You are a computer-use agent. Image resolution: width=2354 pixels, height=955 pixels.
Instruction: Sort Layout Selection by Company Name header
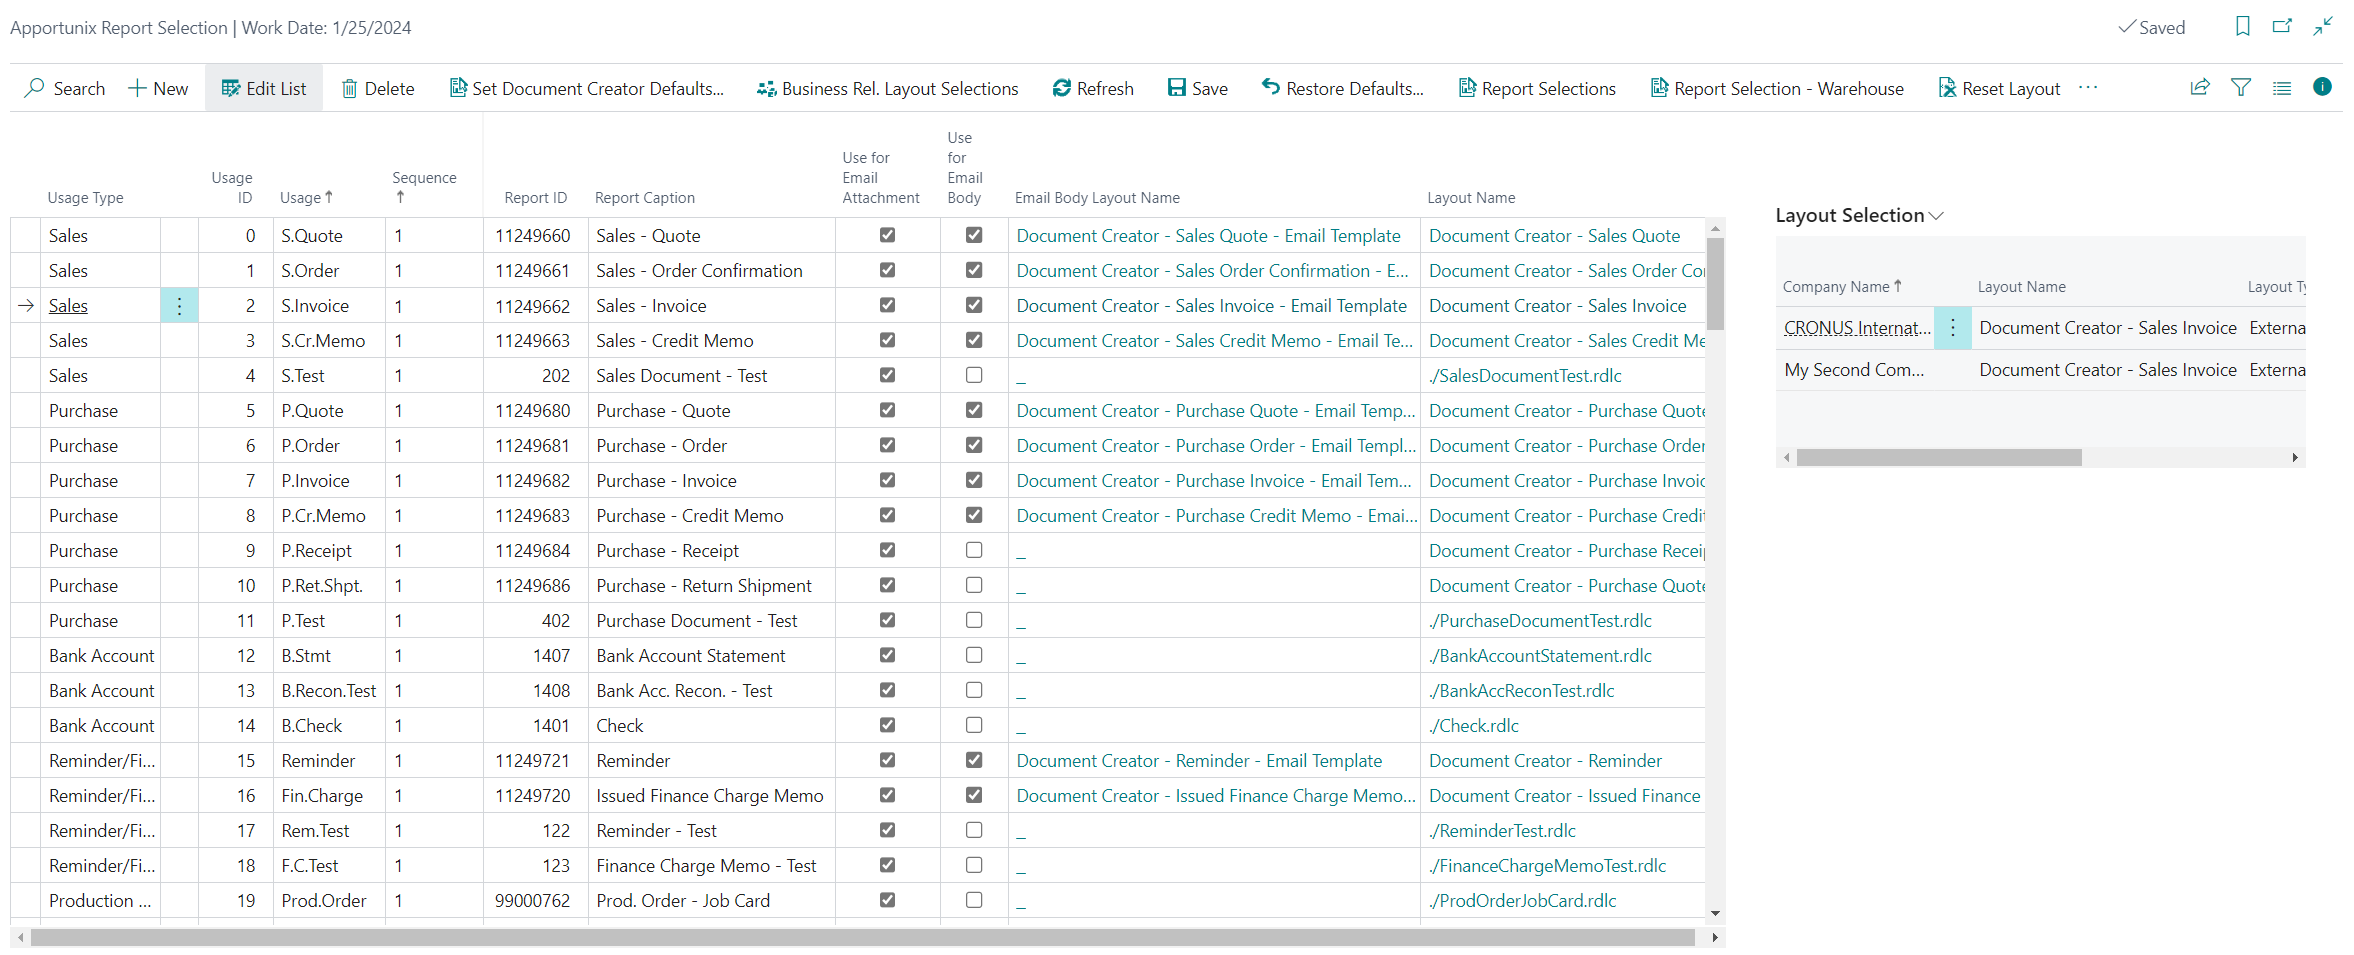click(x=1842, y=287)
